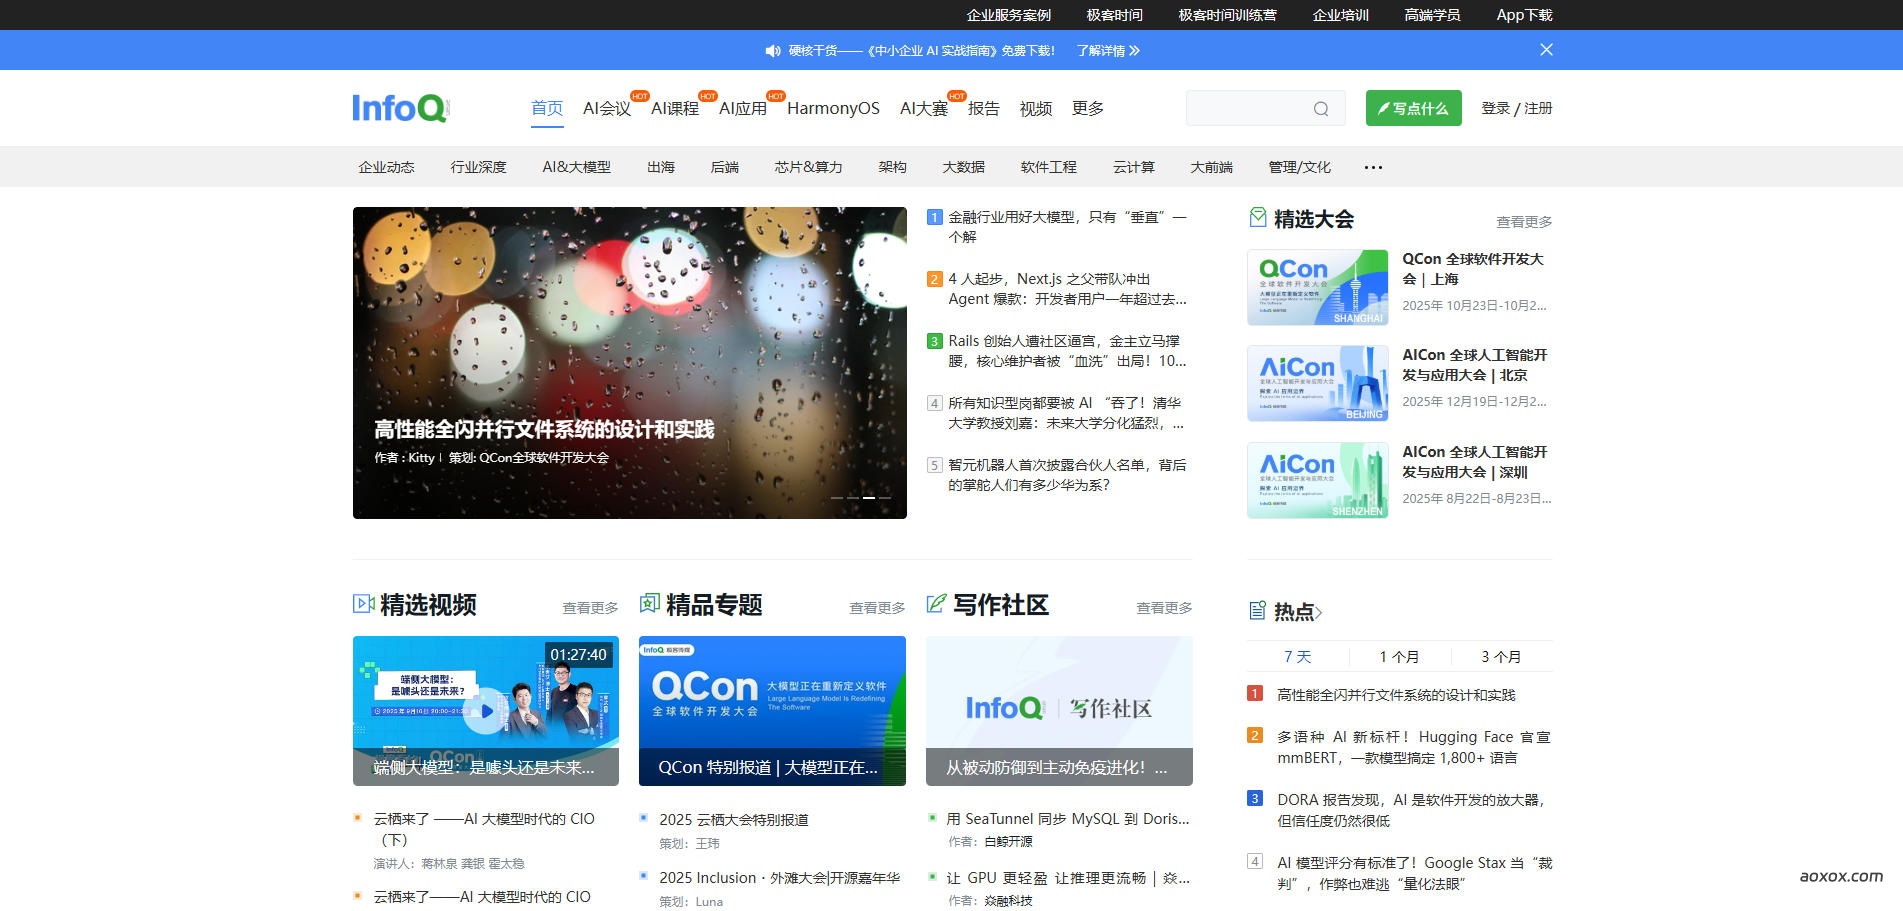Click the document icon beside 热点
Screen dimensions: 1903x911
[x=1257, y=609]
